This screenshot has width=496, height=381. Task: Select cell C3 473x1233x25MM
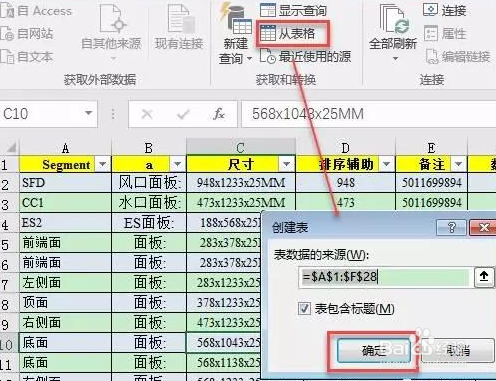tap(241, 203)
